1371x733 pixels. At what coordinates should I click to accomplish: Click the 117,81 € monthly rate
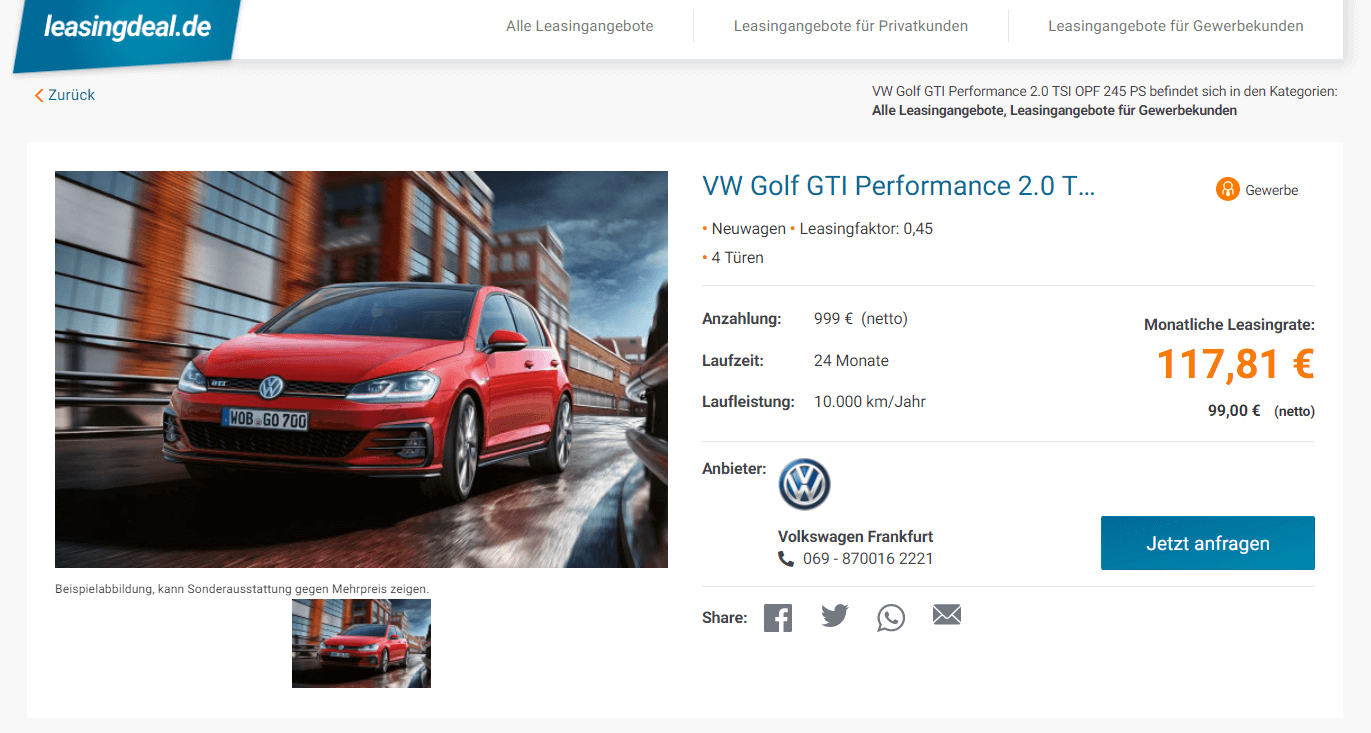coord(1236,364)
